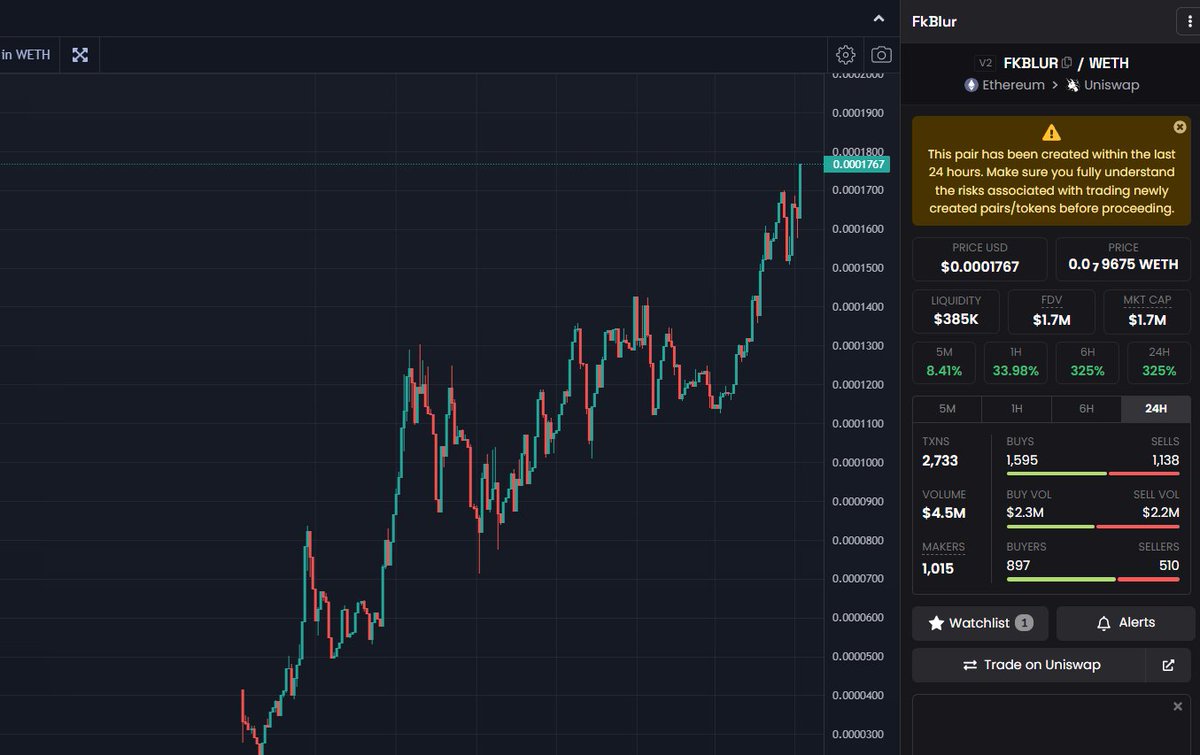Click the LIQUIDITY $385K box
Screen dimensions: 1200x755
point(956,312)
